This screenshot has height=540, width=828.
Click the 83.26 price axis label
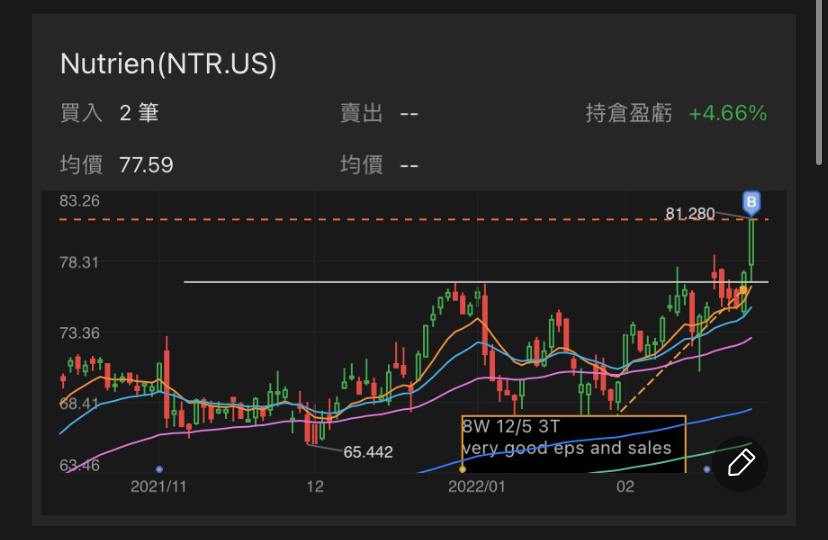[x=80, y=201]
